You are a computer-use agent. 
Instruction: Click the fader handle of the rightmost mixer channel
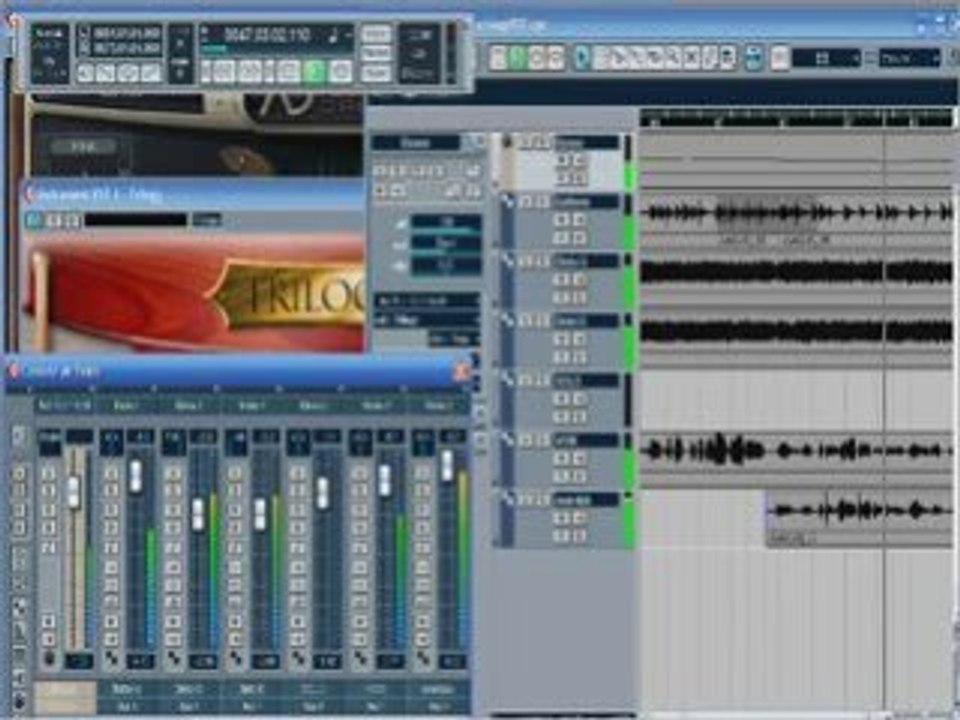point(447,465)
